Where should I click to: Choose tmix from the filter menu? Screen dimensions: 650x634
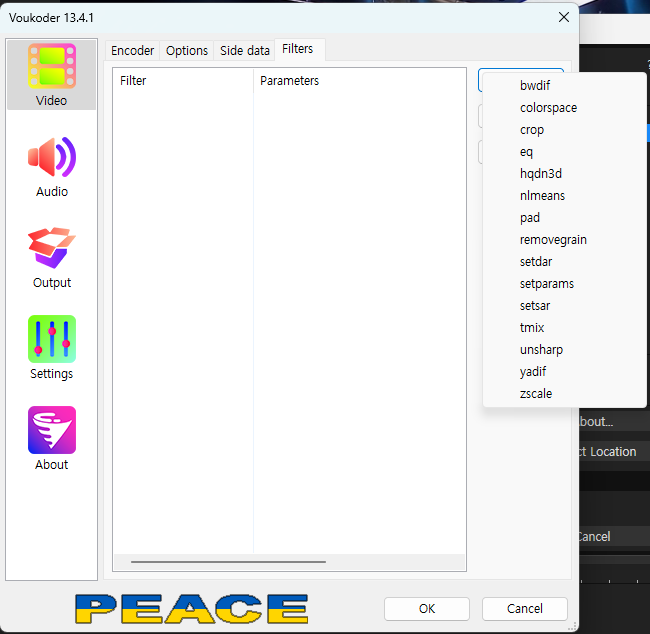pyautogui.click(x=564, y=327)
